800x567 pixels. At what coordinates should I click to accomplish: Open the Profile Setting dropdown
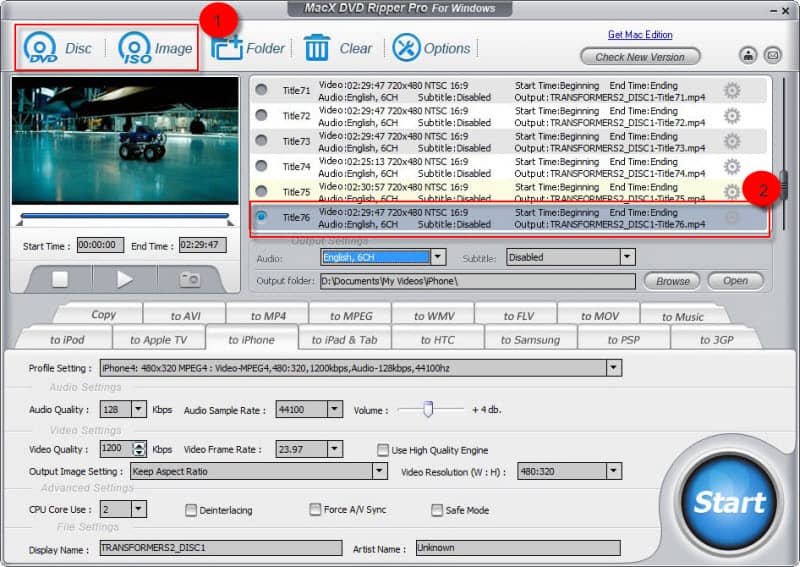pos(614,368)
